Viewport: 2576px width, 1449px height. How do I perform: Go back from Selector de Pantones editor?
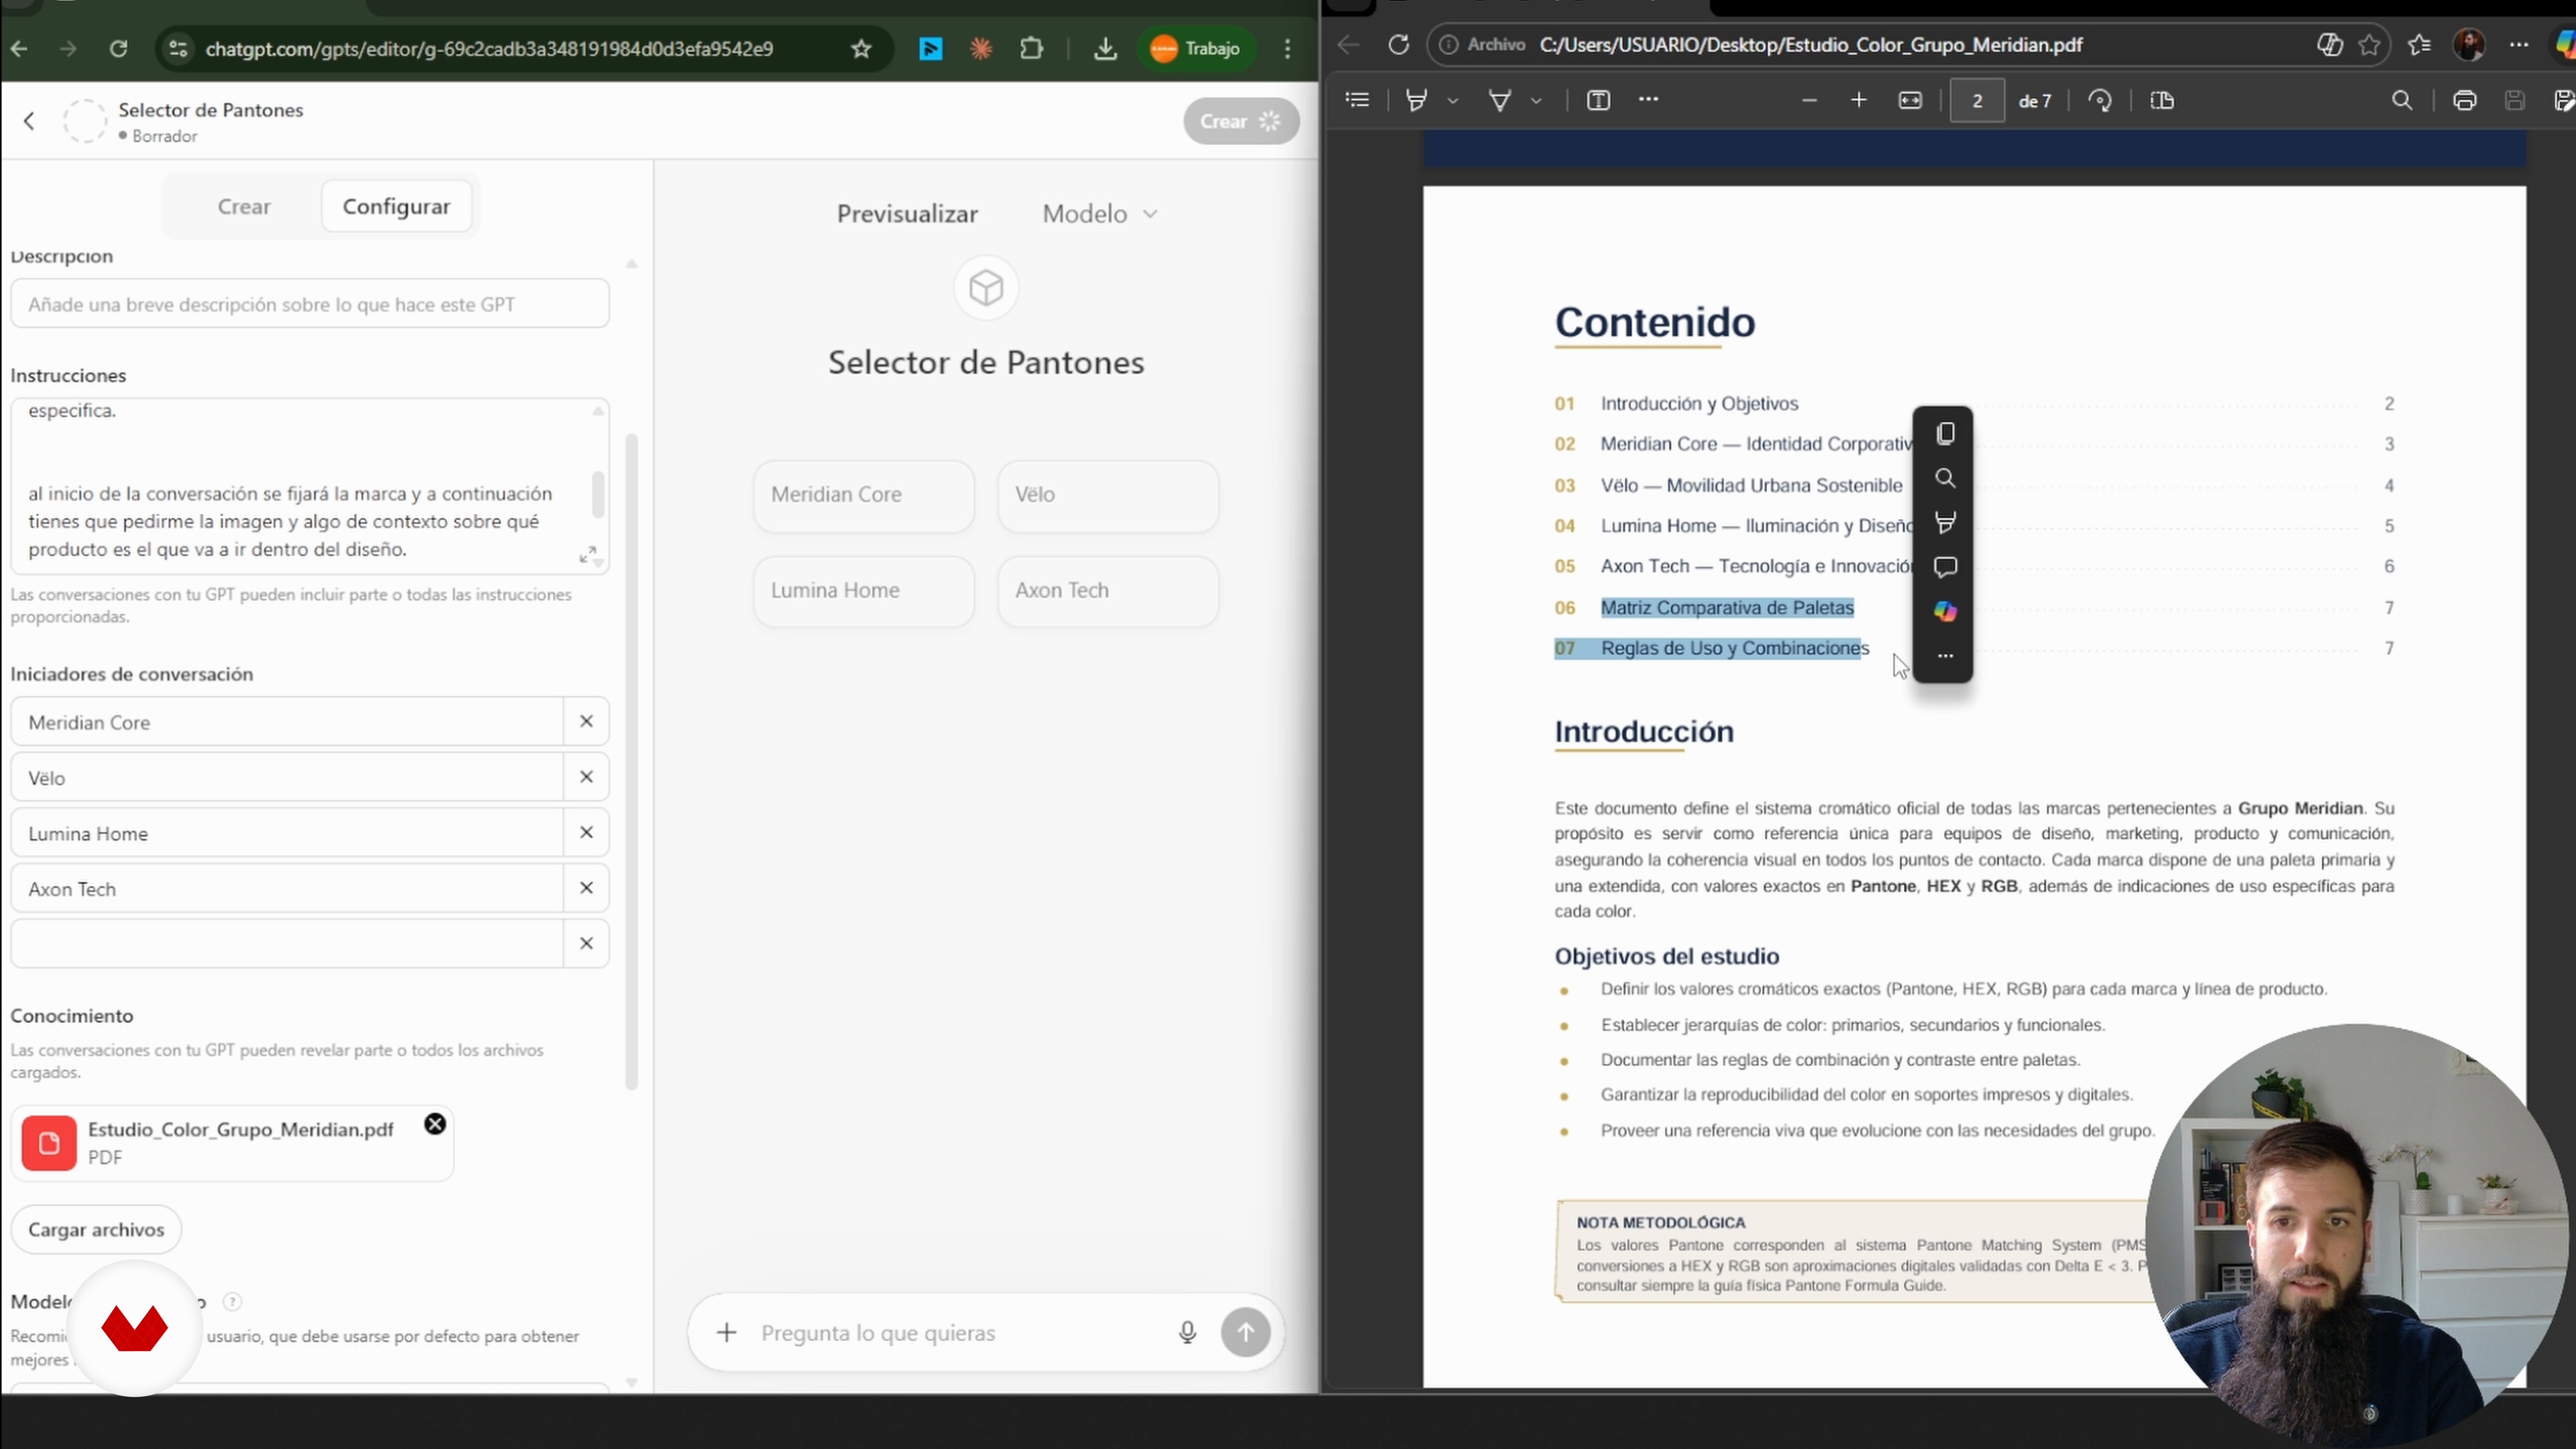point(29,121)
